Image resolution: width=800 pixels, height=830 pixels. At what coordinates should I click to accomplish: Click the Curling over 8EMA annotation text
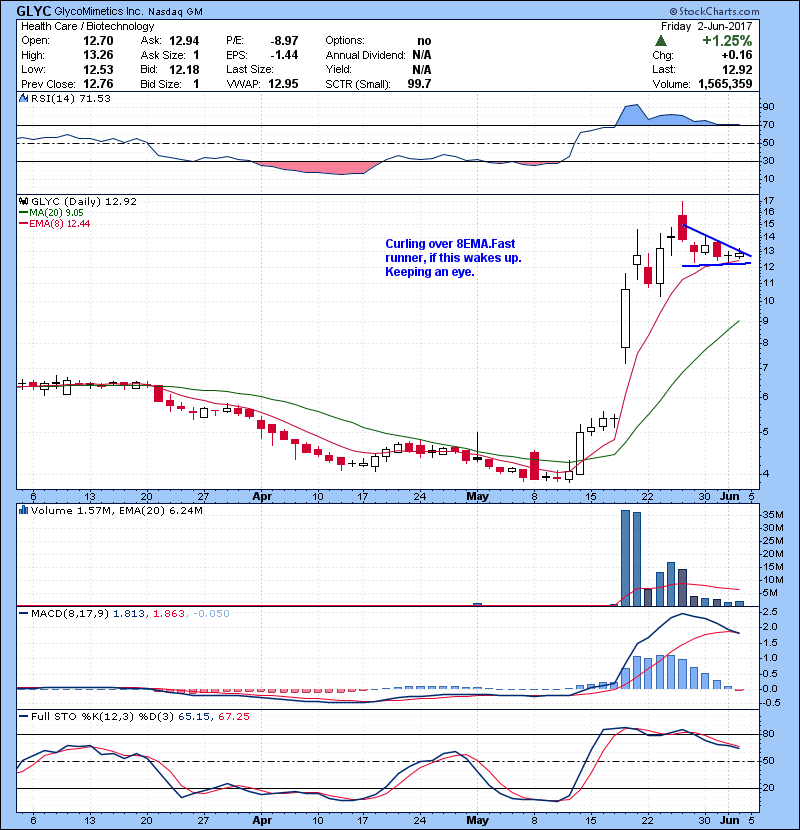[x=453, y=258]
